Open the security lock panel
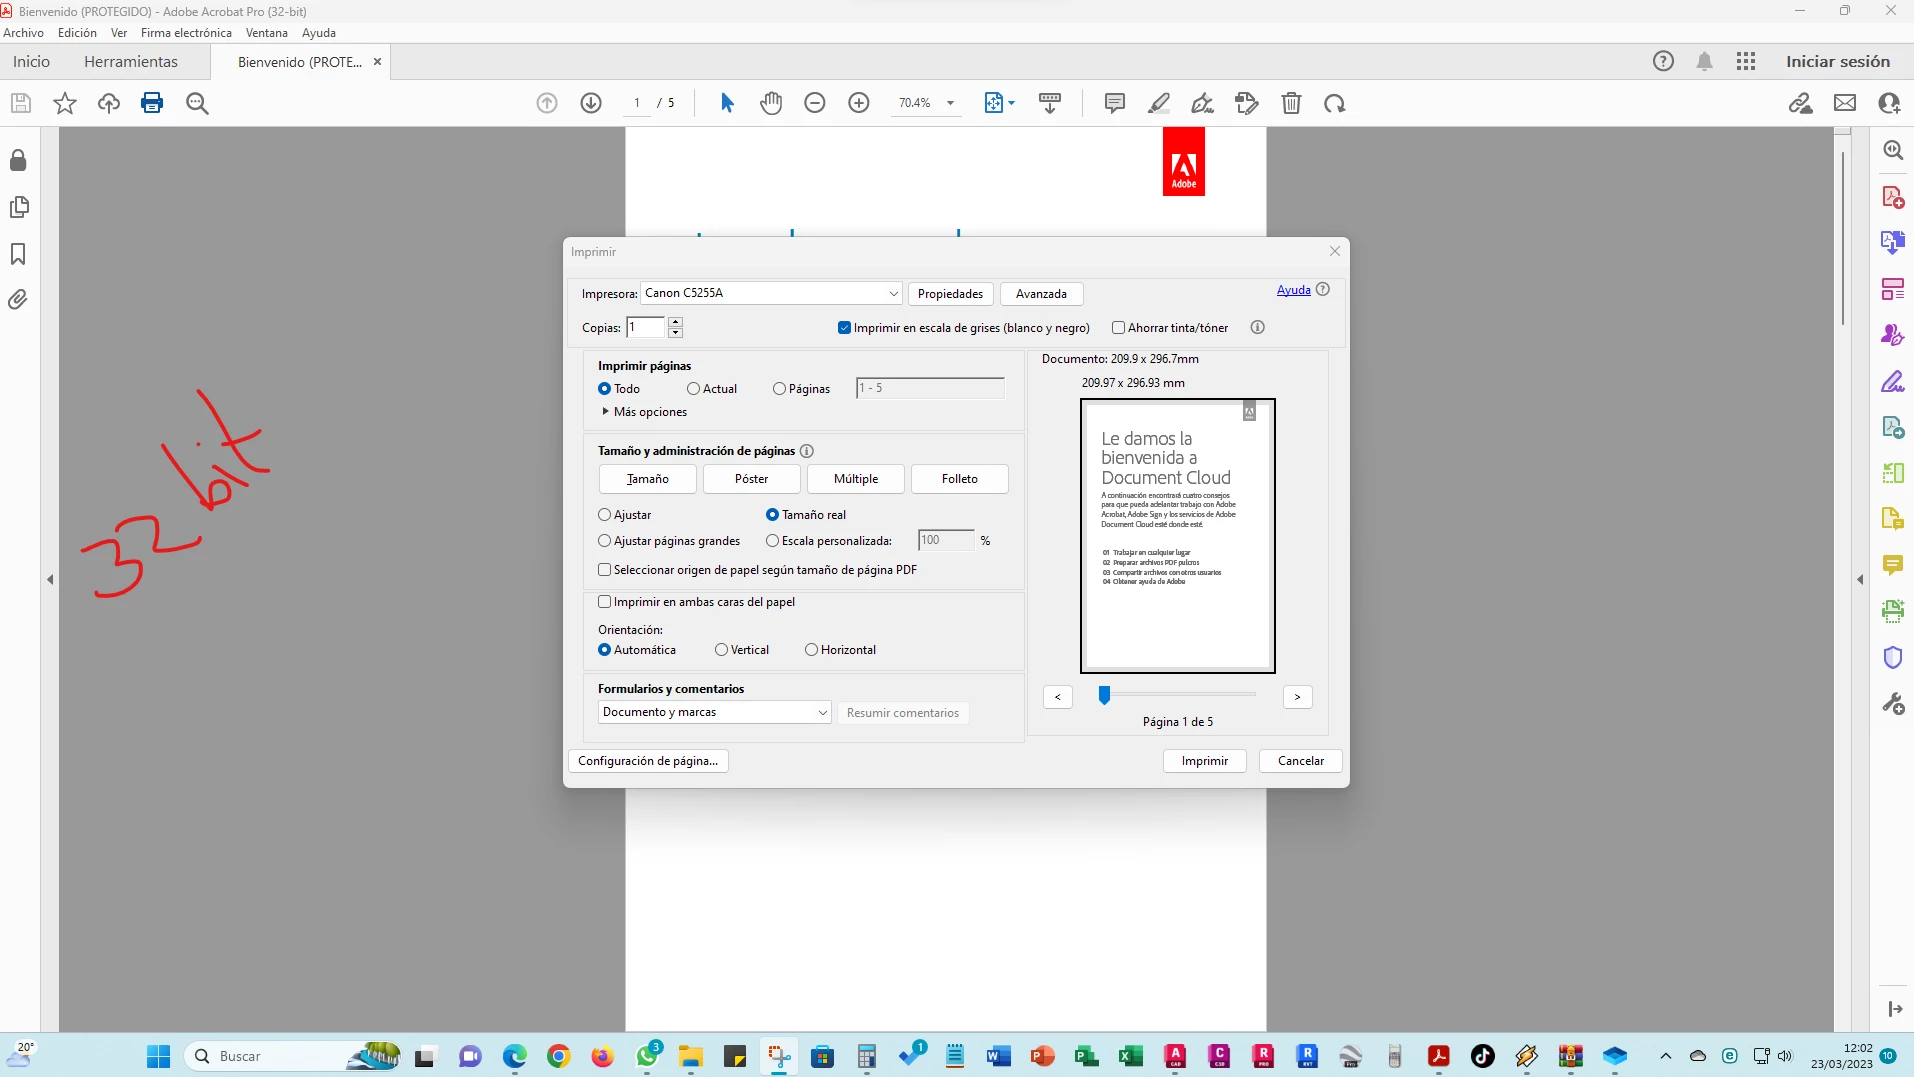The width and height of the screenshot is (1914, 1077). (x=18, y=160)
